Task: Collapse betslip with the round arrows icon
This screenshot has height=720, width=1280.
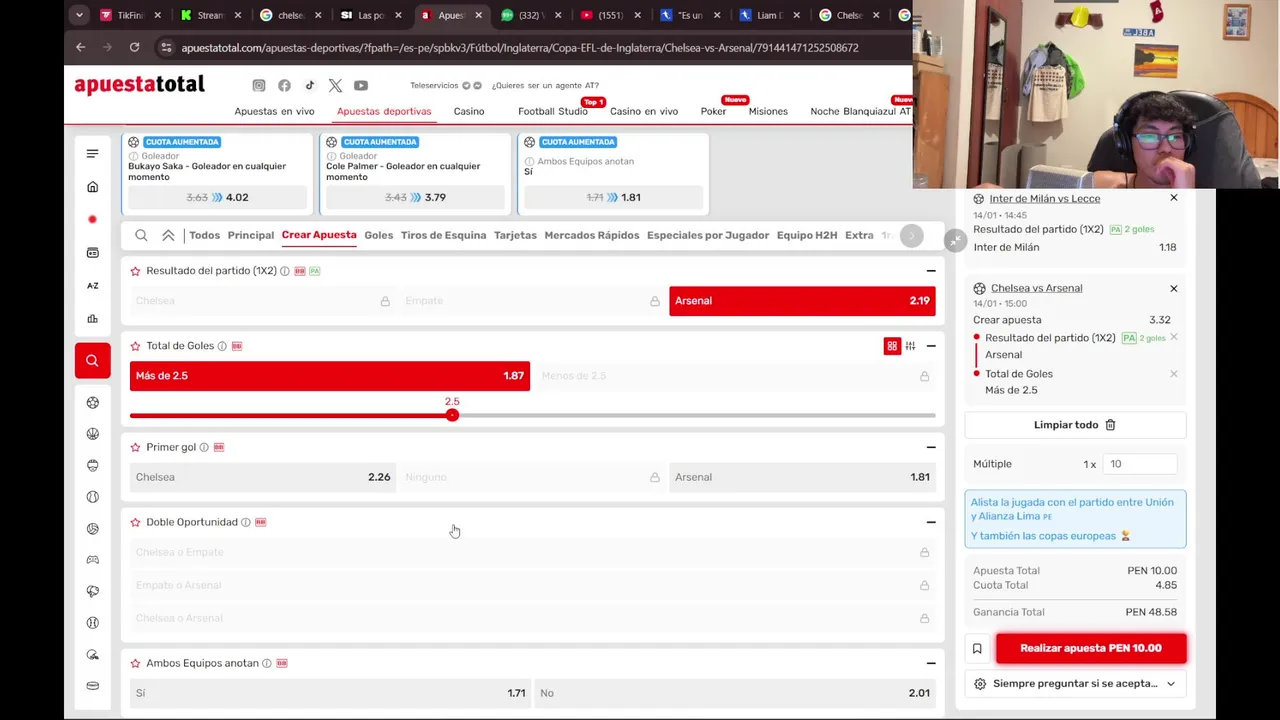Action: [x=956, y=241]
